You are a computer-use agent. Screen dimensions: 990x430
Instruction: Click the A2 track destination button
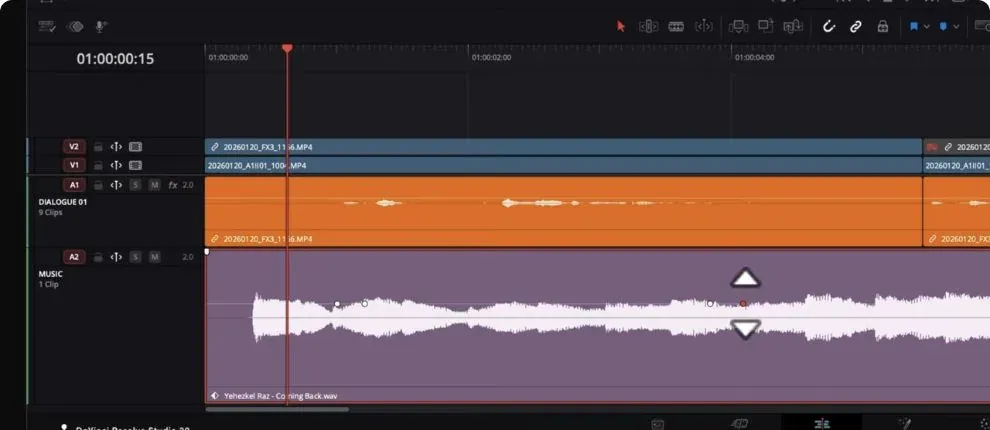click(74, 257)
